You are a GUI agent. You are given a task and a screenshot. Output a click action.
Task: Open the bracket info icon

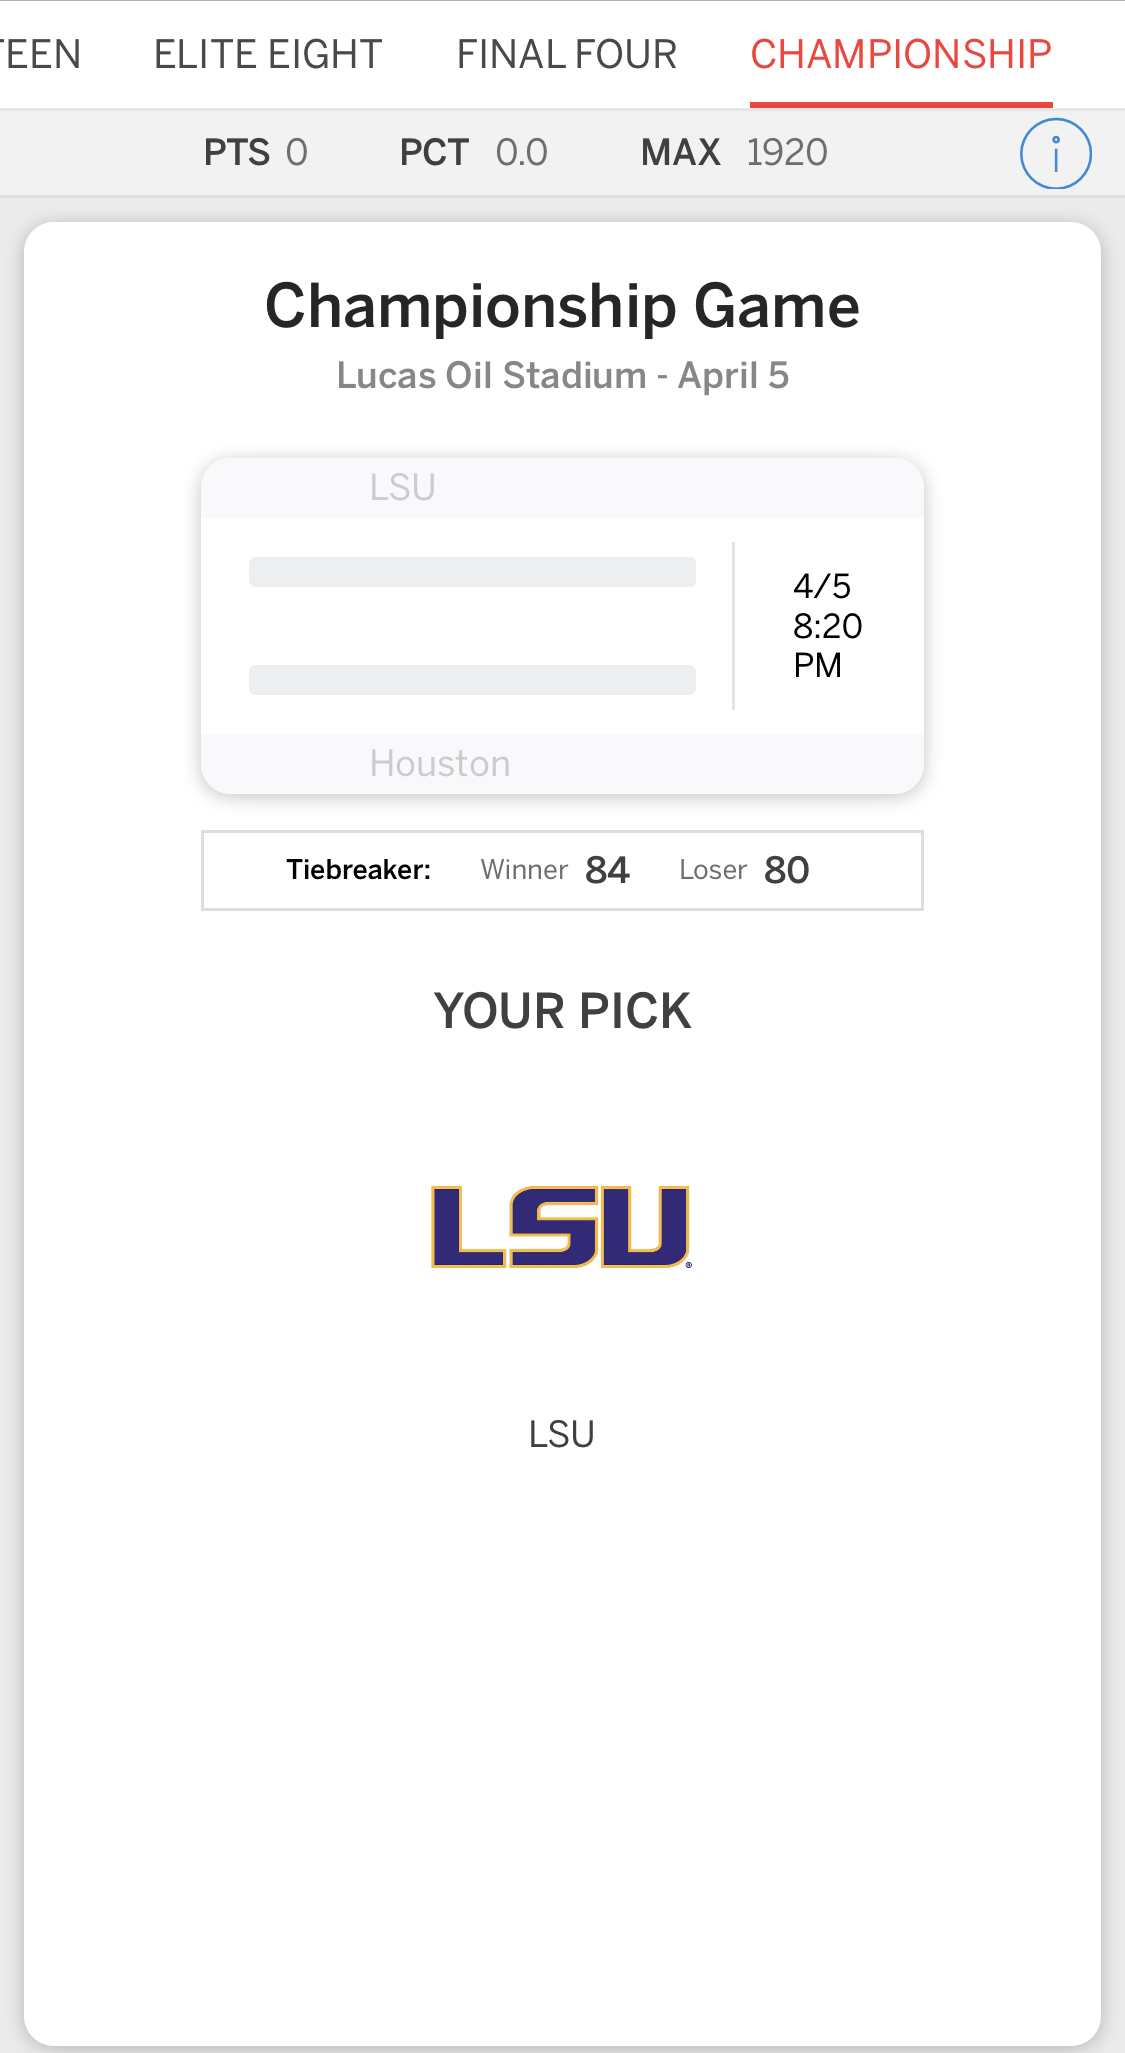pyautogui.click(x=1055, y=154)
